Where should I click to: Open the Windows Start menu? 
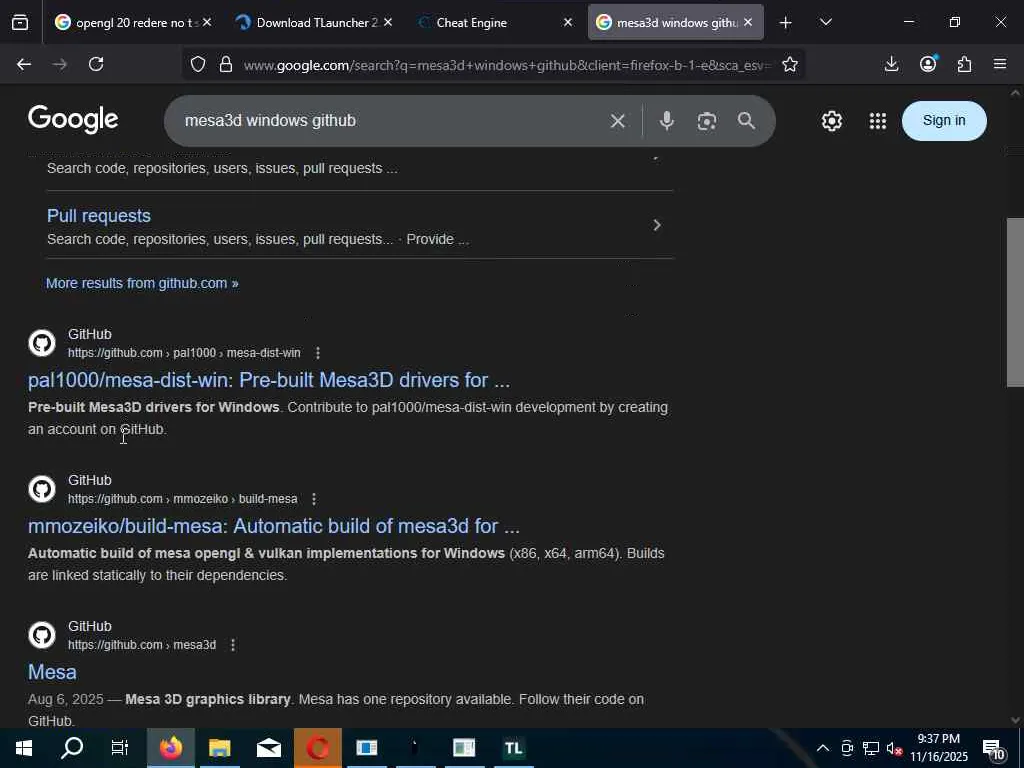tap(24, 748)
